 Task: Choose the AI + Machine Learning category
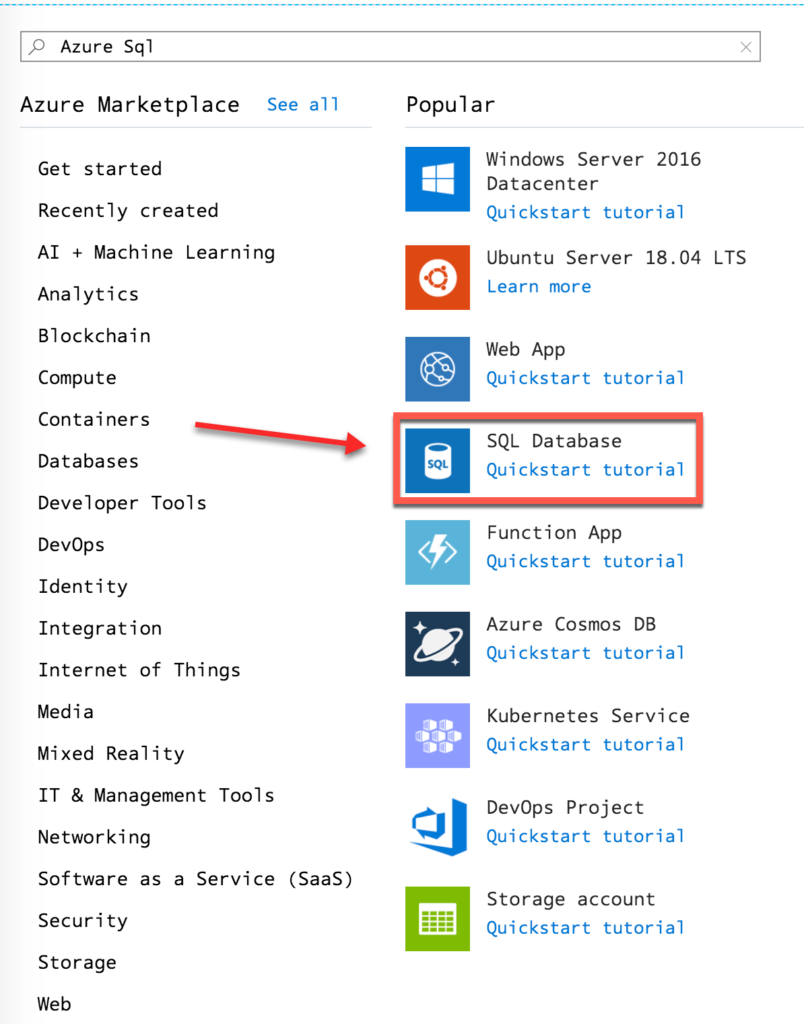157,253
